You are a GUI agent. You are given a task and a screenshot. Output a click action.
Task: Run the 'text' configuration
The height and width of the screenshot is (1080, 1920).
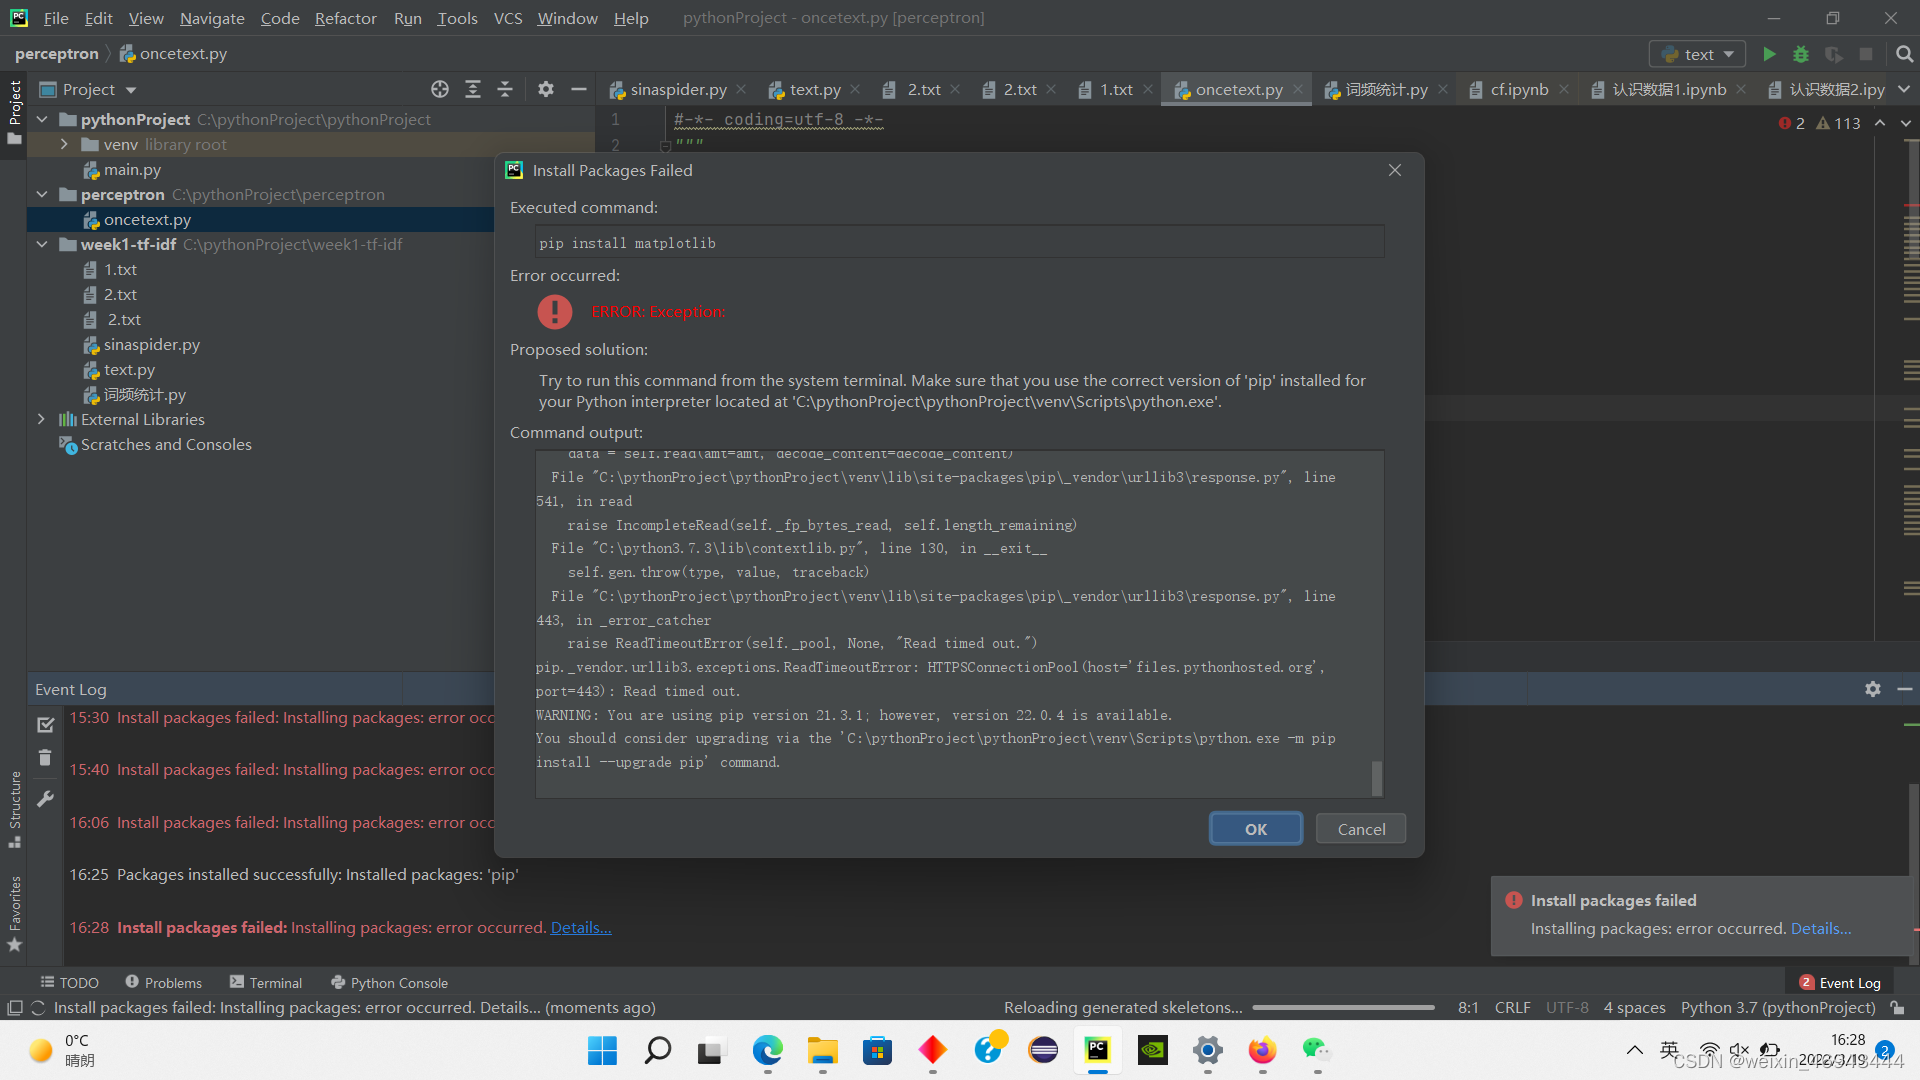(x=1769, y=53)
